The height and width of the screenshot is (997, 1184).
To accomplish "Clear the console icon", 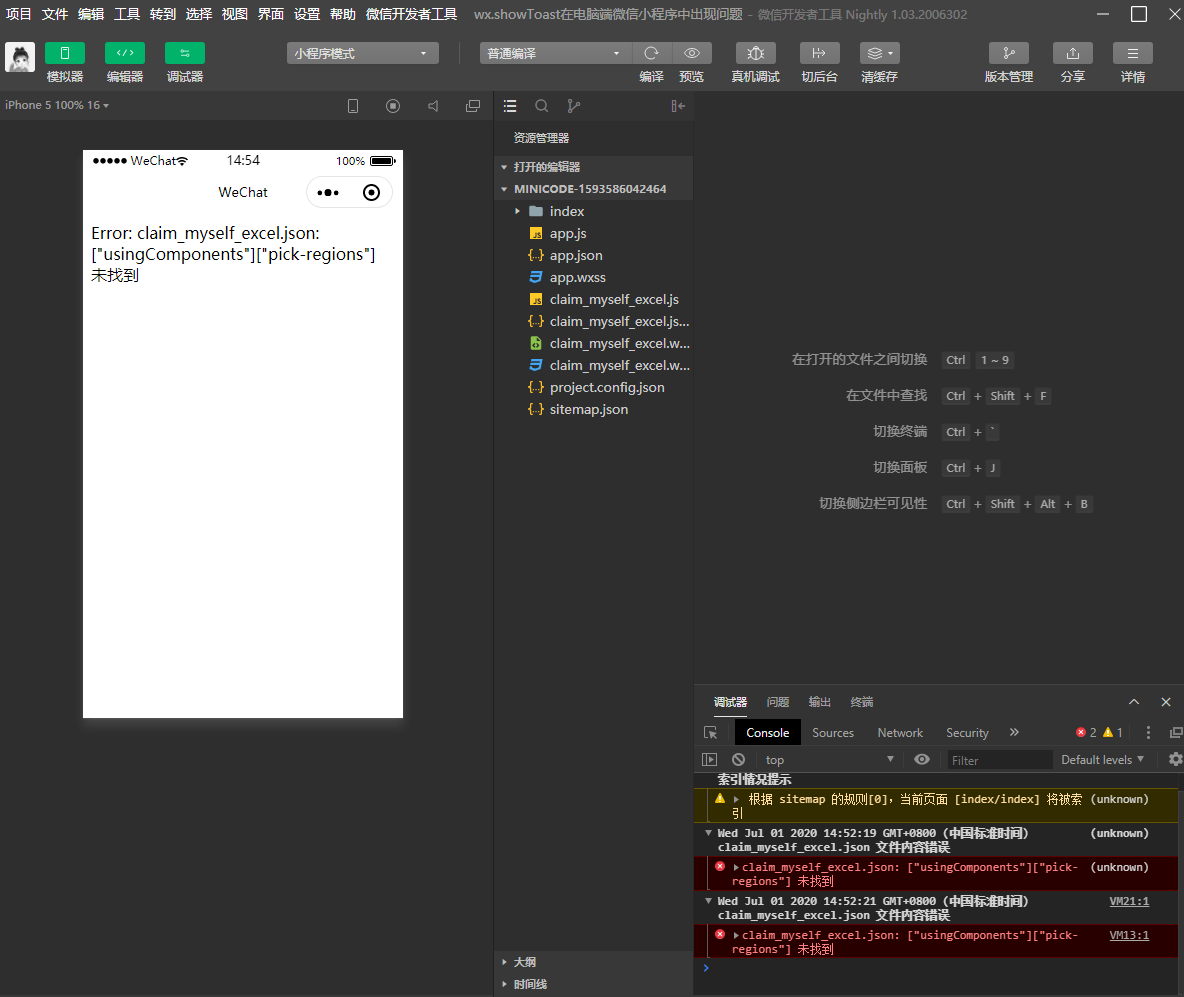I will click(x=738, y=760).
